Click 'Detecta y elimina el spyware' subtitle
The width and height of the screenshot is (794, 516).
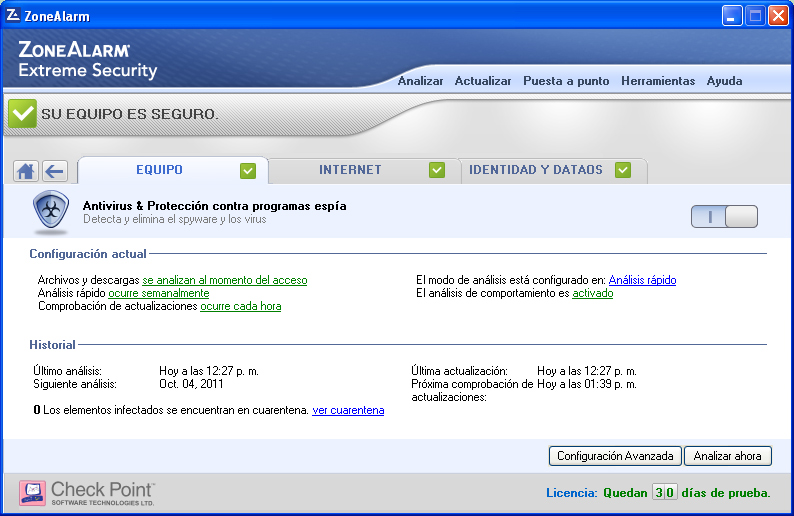174,219
